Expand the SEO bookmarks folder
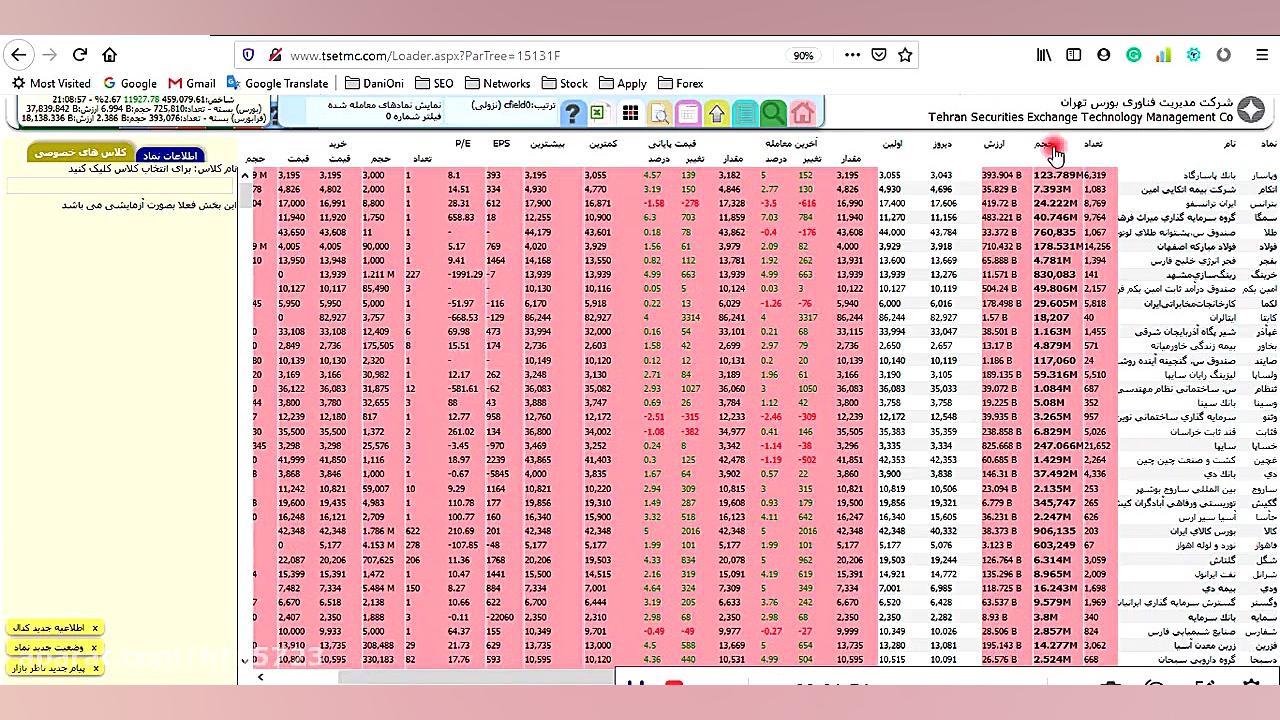This screenshot has width=1280, height=720. pyautogui.click(x=434, y=84)
